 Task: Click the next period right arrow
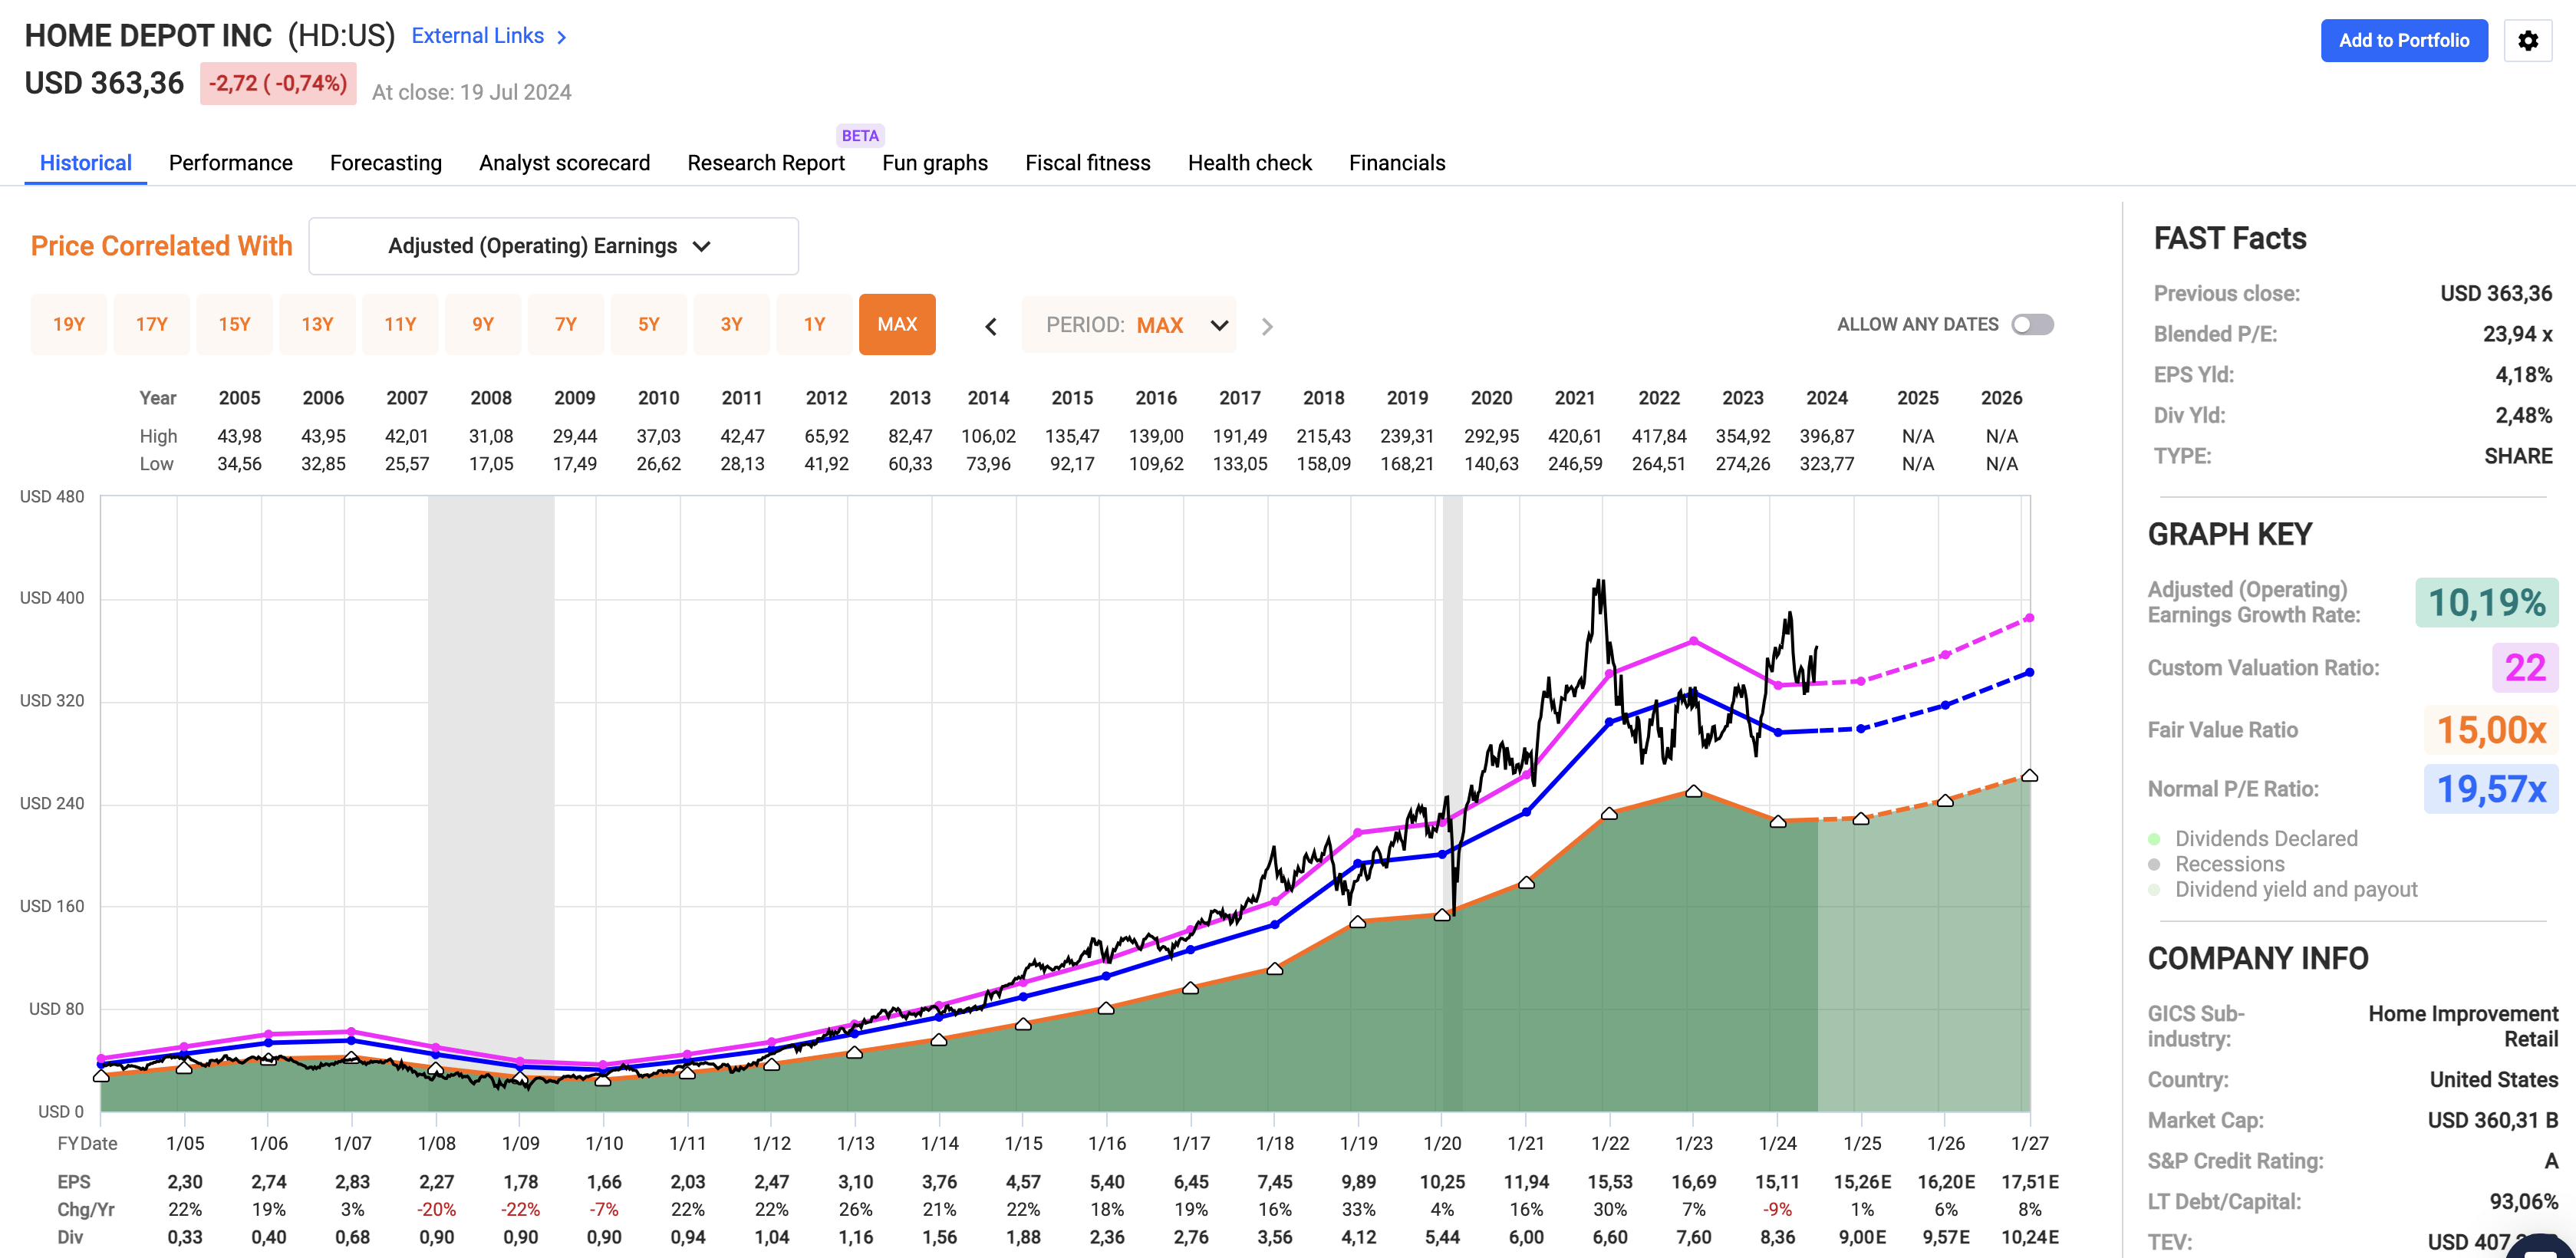(1267, 326)
